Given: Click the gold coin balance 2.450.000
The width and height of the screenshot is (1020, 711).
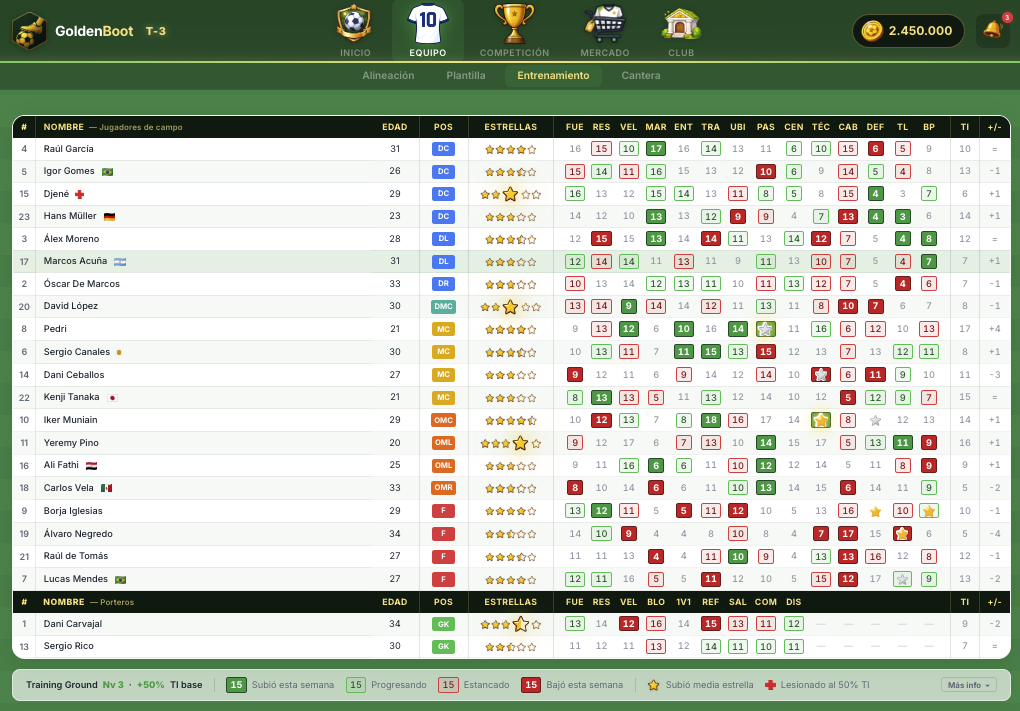Looking at the screenshot, I should [908, 31].
